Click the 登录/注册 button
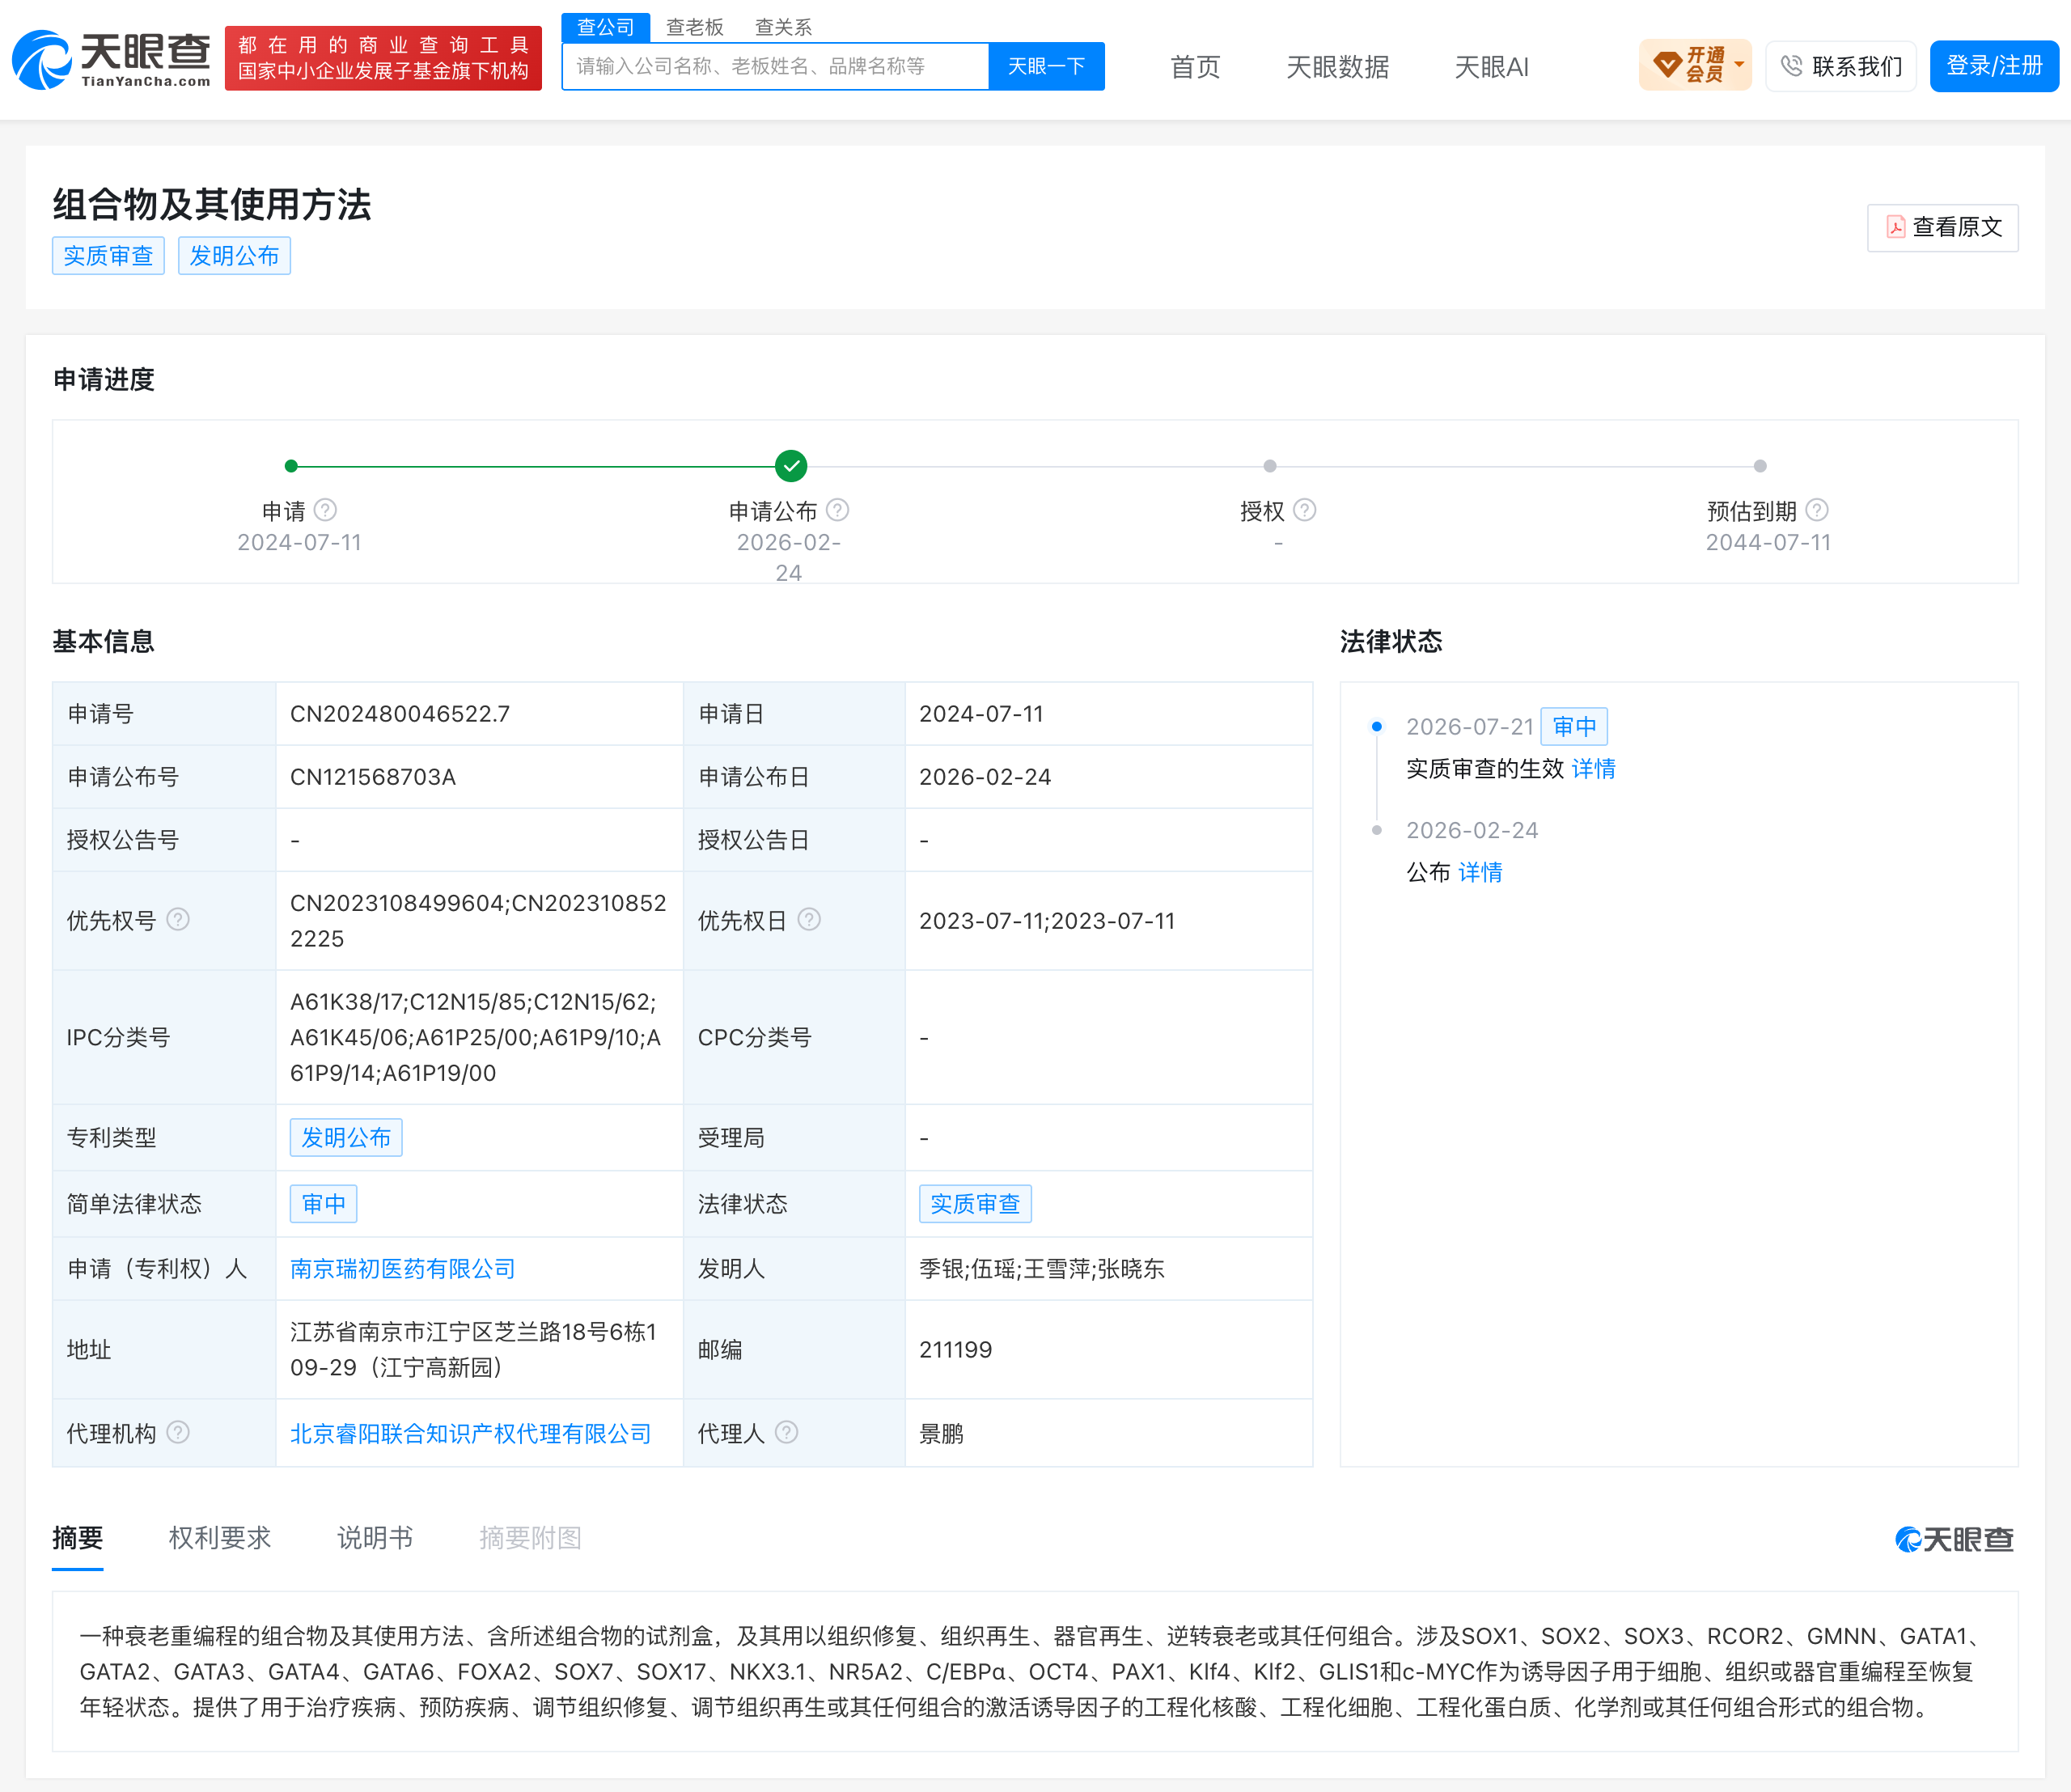Screen dimensions: 2071x1792 click(x=1994, y=66)
